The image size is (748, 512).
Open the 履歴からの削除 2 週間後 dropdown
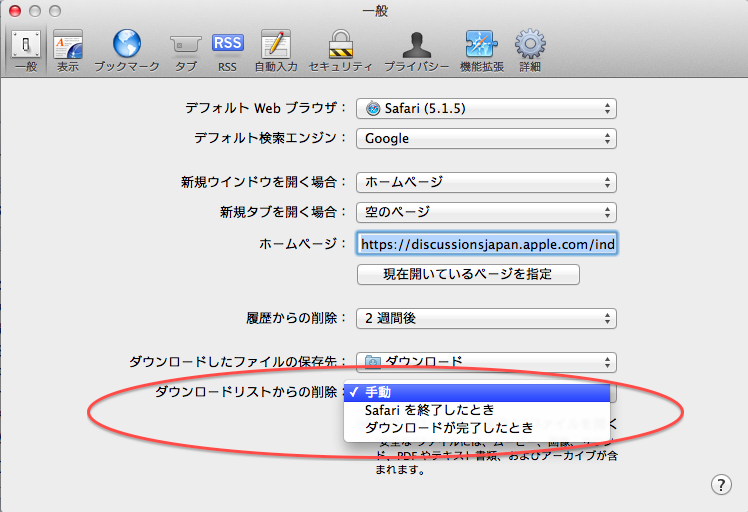(x=486, y=318)
